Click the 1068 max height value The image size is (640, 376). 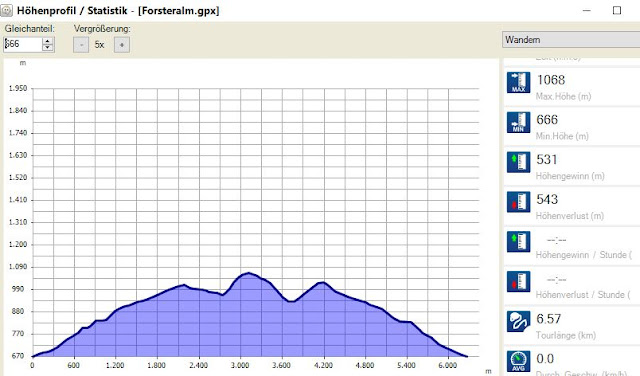551,80
